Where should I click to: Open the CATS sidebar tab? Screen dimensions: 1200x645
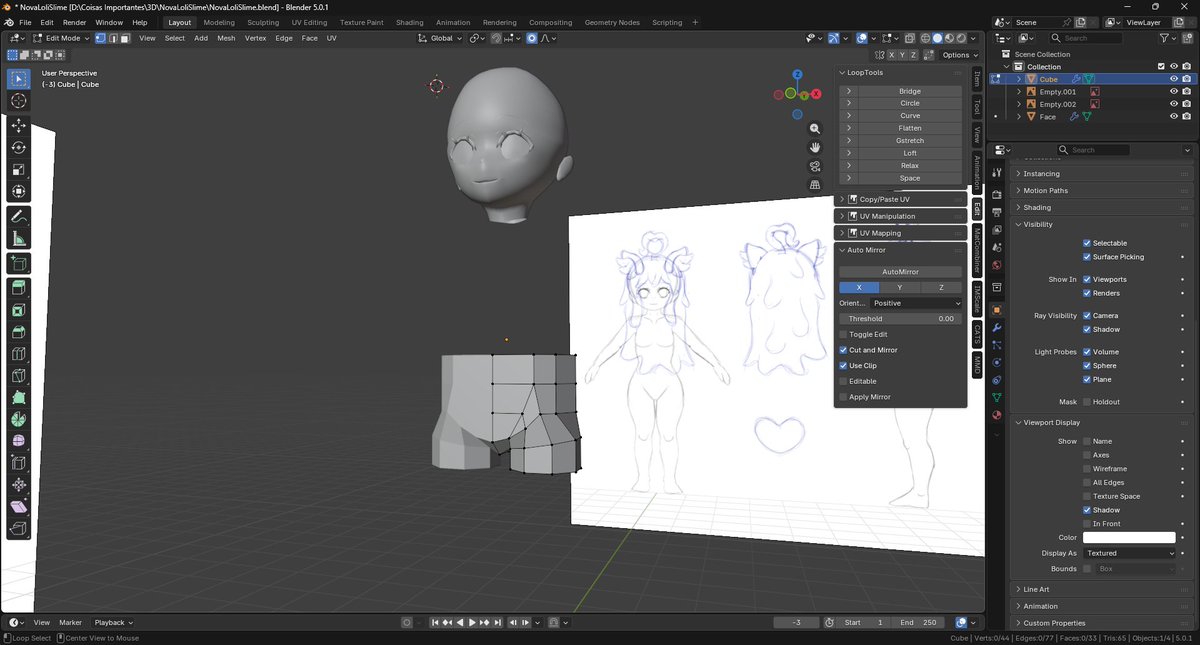pyautogui.click(x=977, y=334)
